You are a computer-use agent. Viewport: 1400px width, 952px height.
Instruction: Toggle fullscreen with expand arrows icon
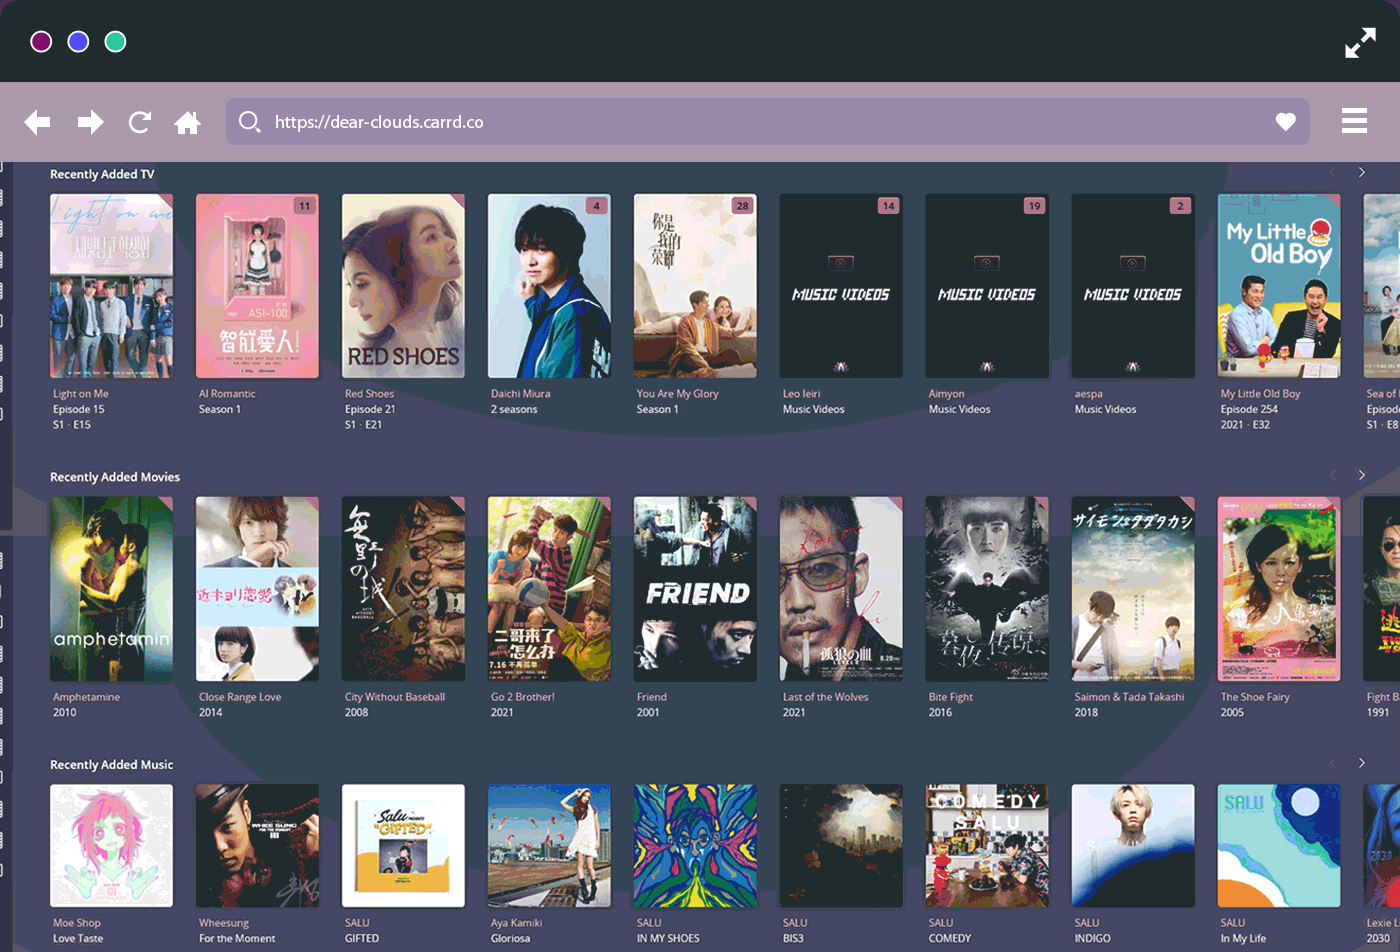pos(1360,43)
